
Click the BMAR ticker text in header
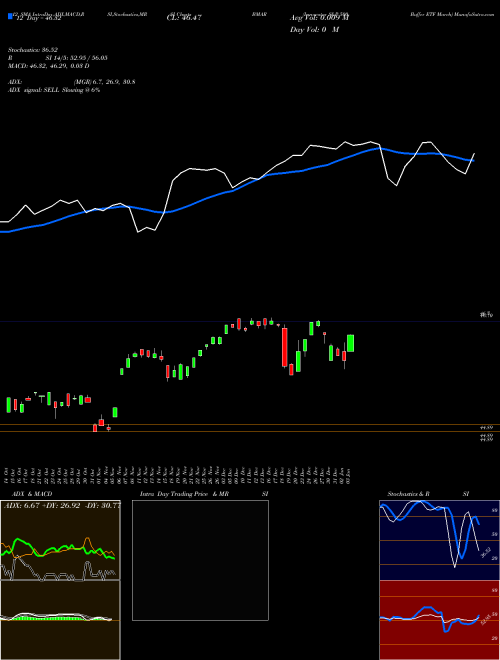(x=260, y=14)
